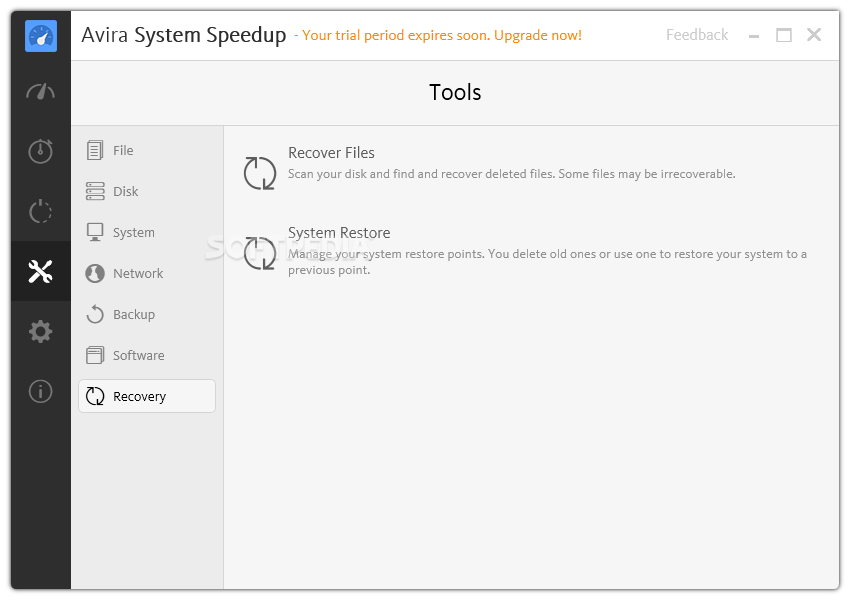Click the Network category globe icon
The width and height of the screenshot is (850, 600).
(95, 273)
